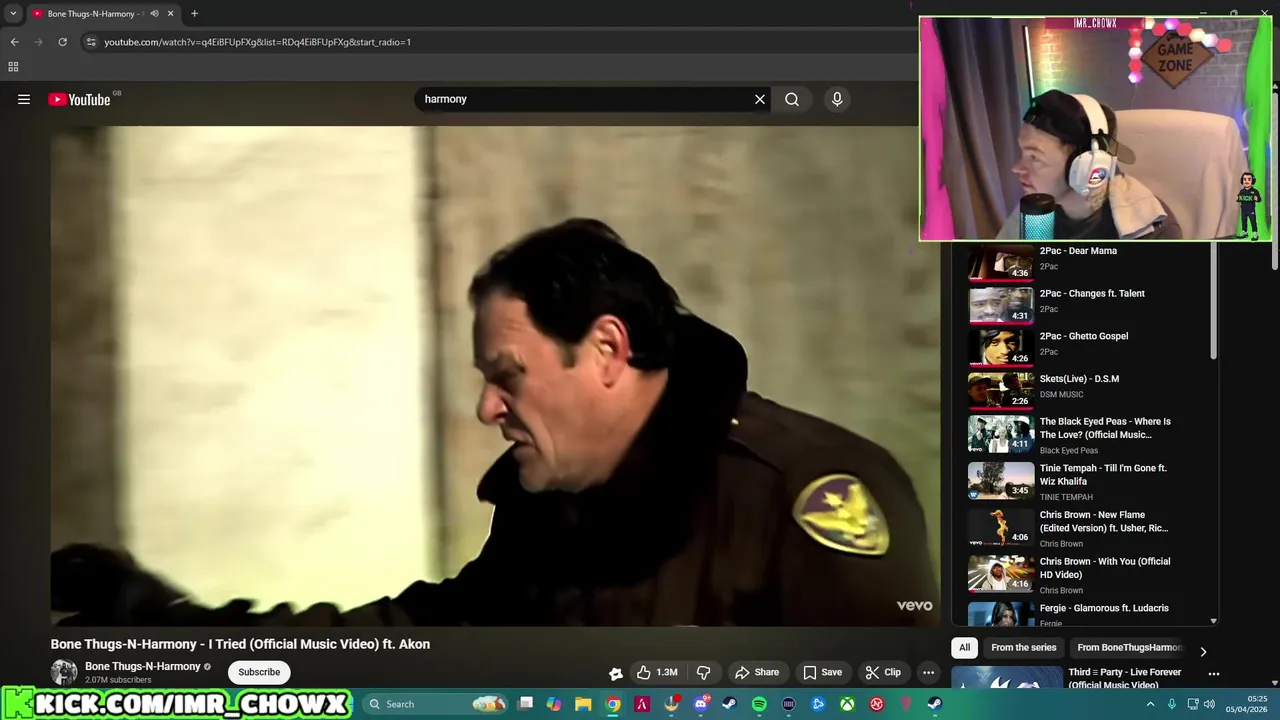This screenshot has width=1280, height=720.
Task: View site information icon in address bar
Action: [91, 42]
